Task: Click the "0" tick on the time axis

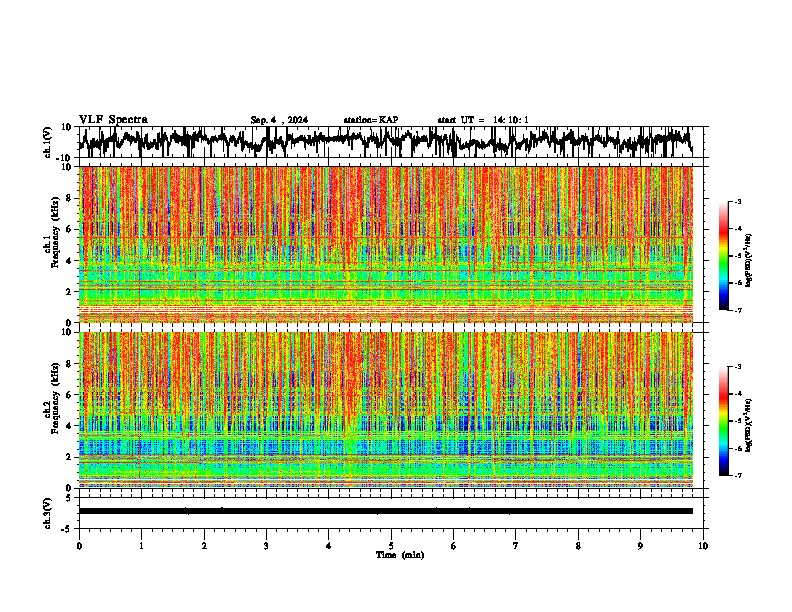Action: click(x=79, y=546)
